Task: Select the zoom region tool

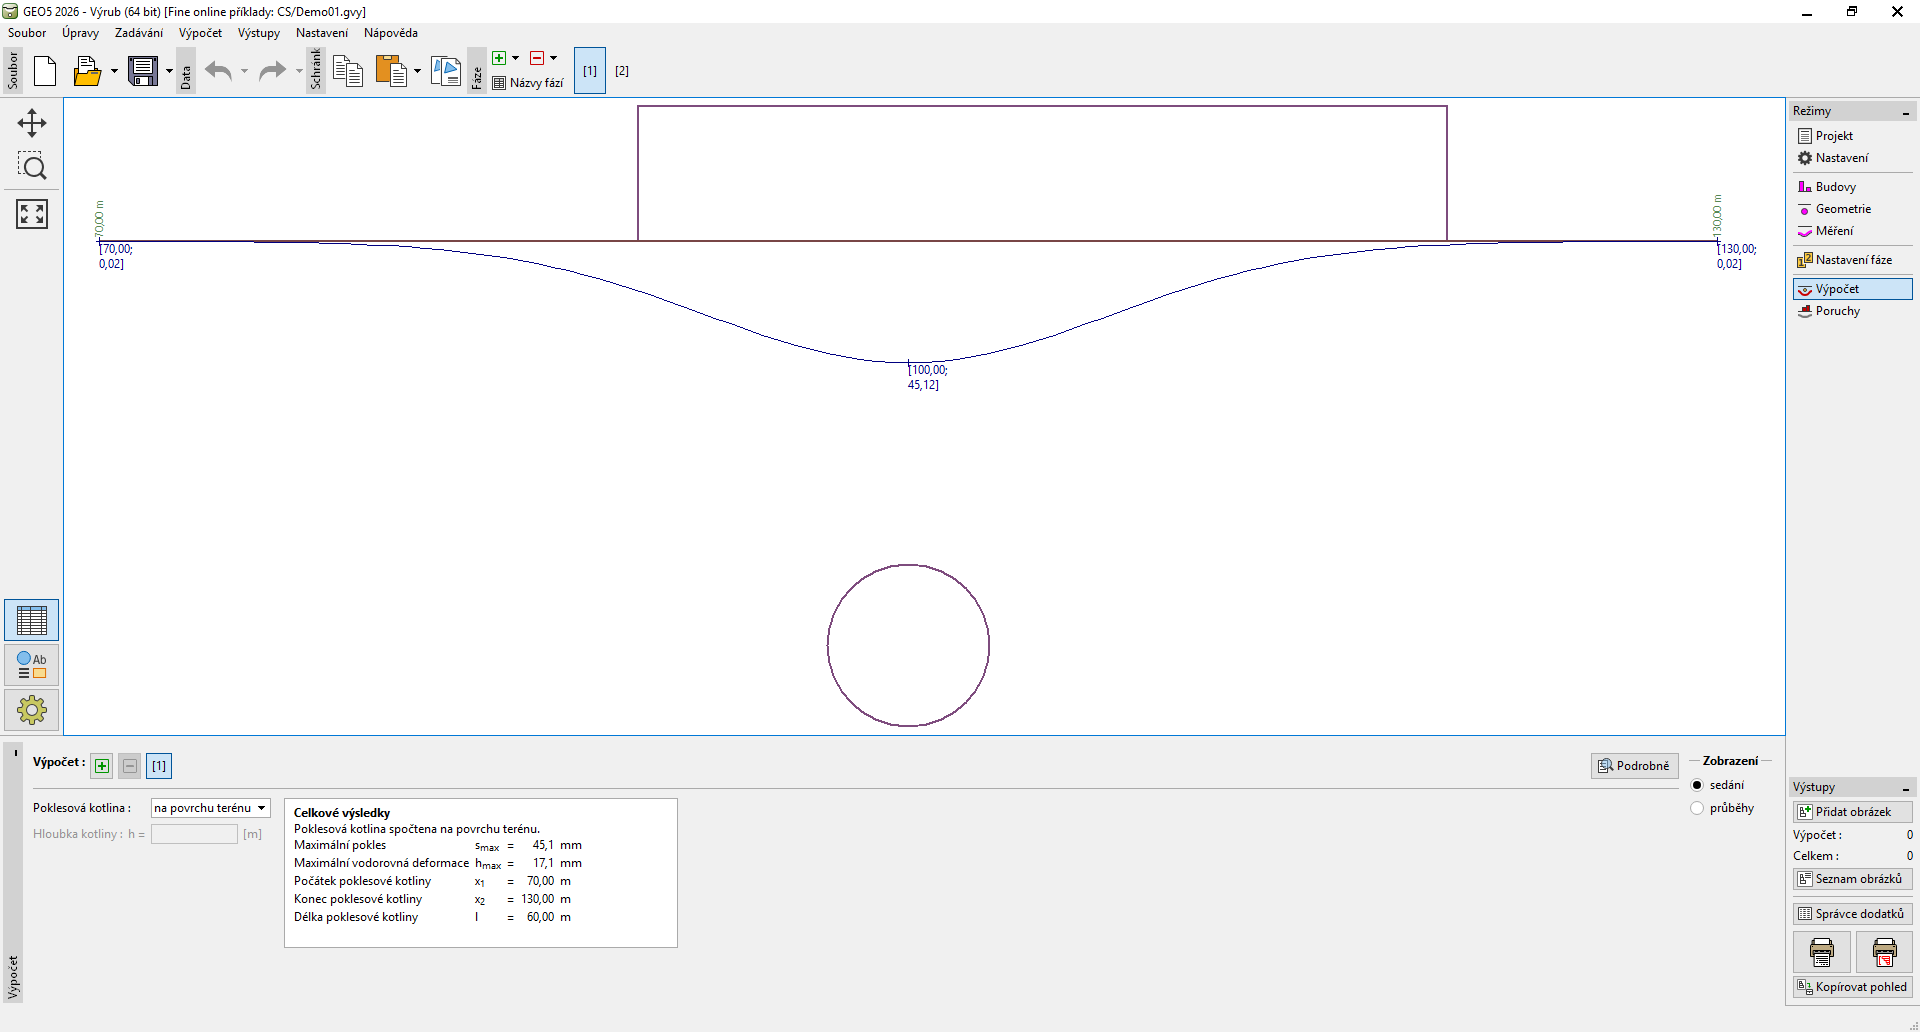Action: click(x=32, y=166)
